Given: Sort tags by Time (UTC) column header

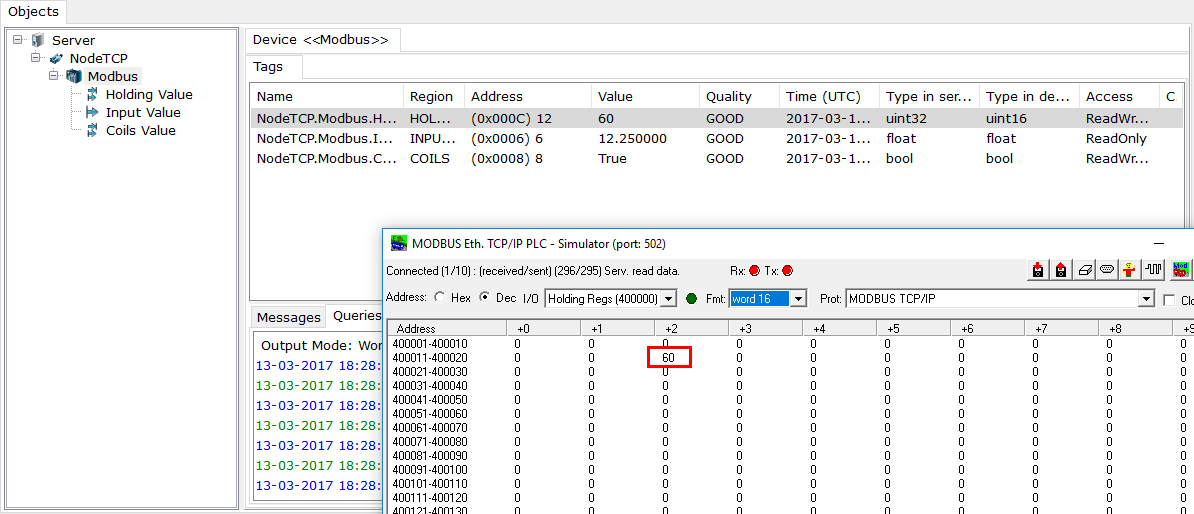Looking at the screenshot, I should 829,97.
